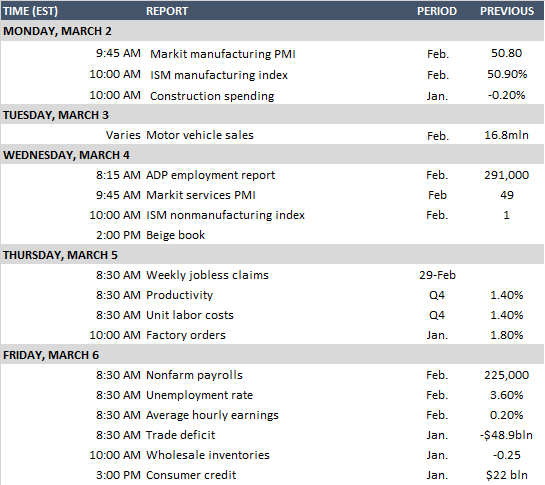The image size is (545, 485).
Task: Select the 225,000 previous payrolls value
Action: tap(507, 375)
